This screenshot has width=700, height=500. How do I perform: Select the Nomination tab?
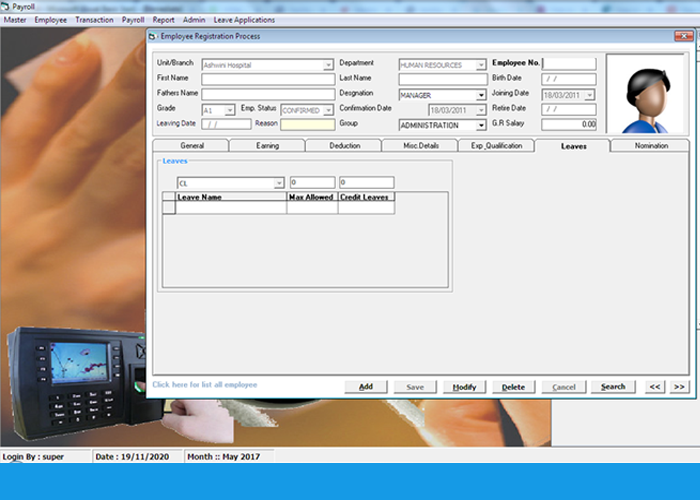pyautogui.click(x=651, y=146)
